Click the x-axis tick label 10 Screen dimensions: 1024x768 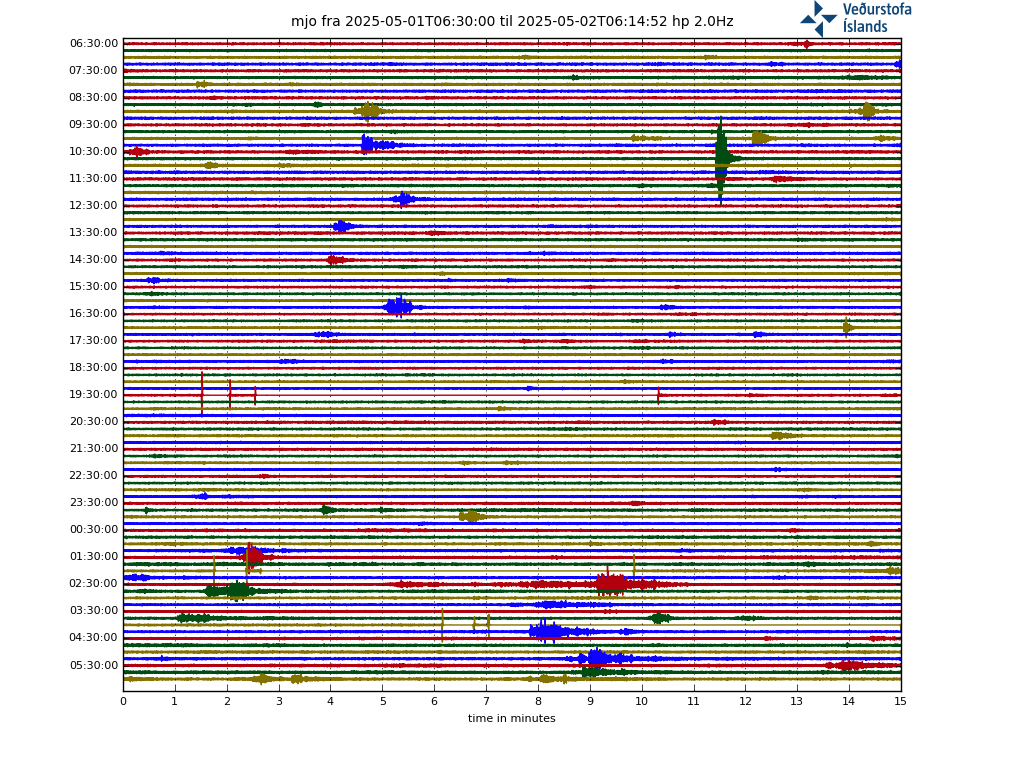click(x=641, y=701)
